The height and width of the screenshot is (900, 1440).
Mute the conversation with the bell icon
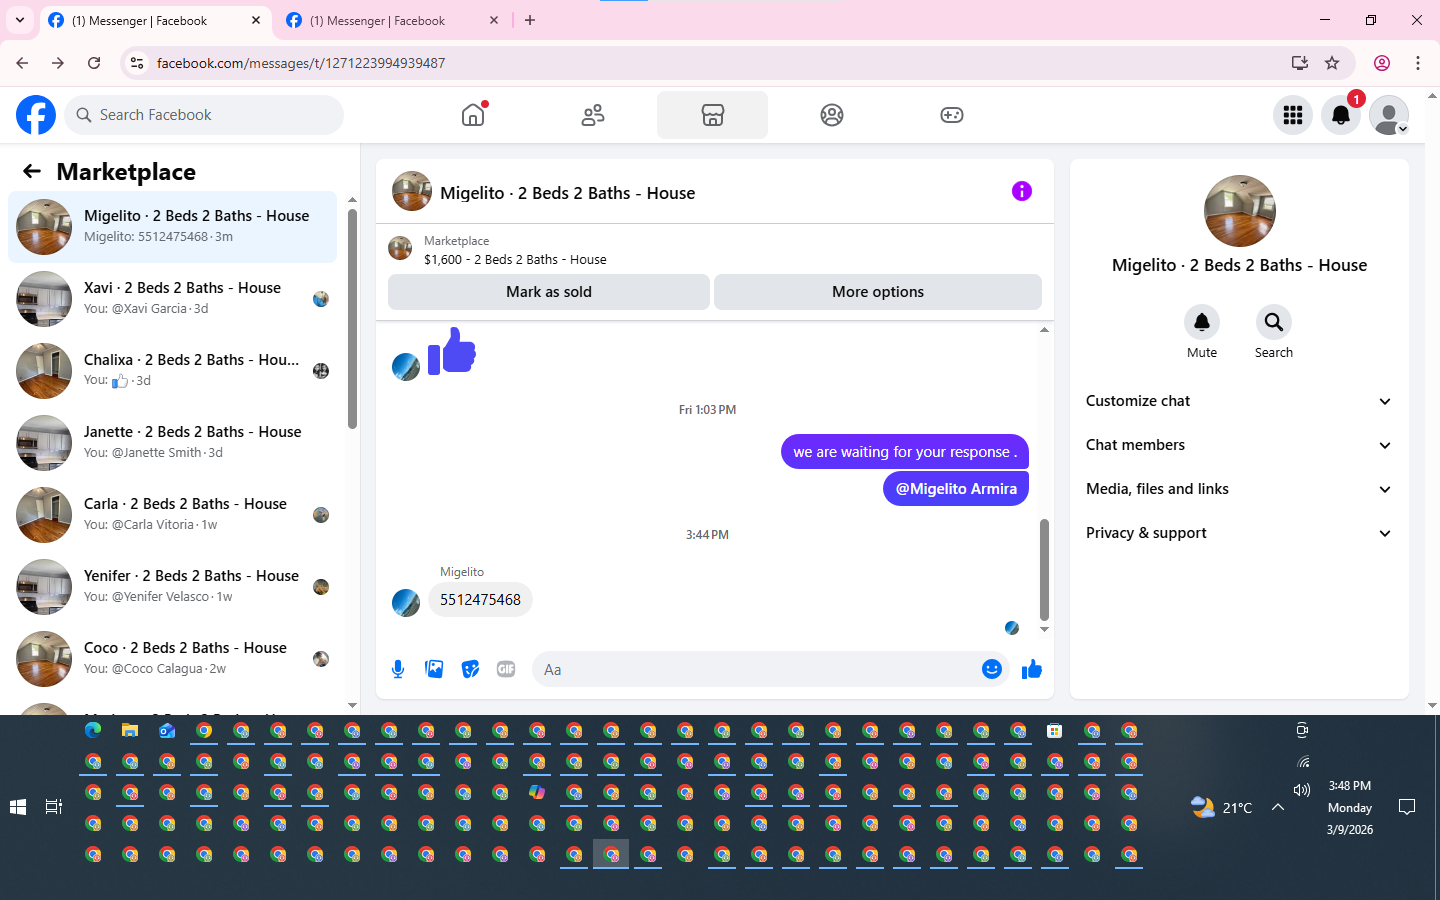point(1202,322)
